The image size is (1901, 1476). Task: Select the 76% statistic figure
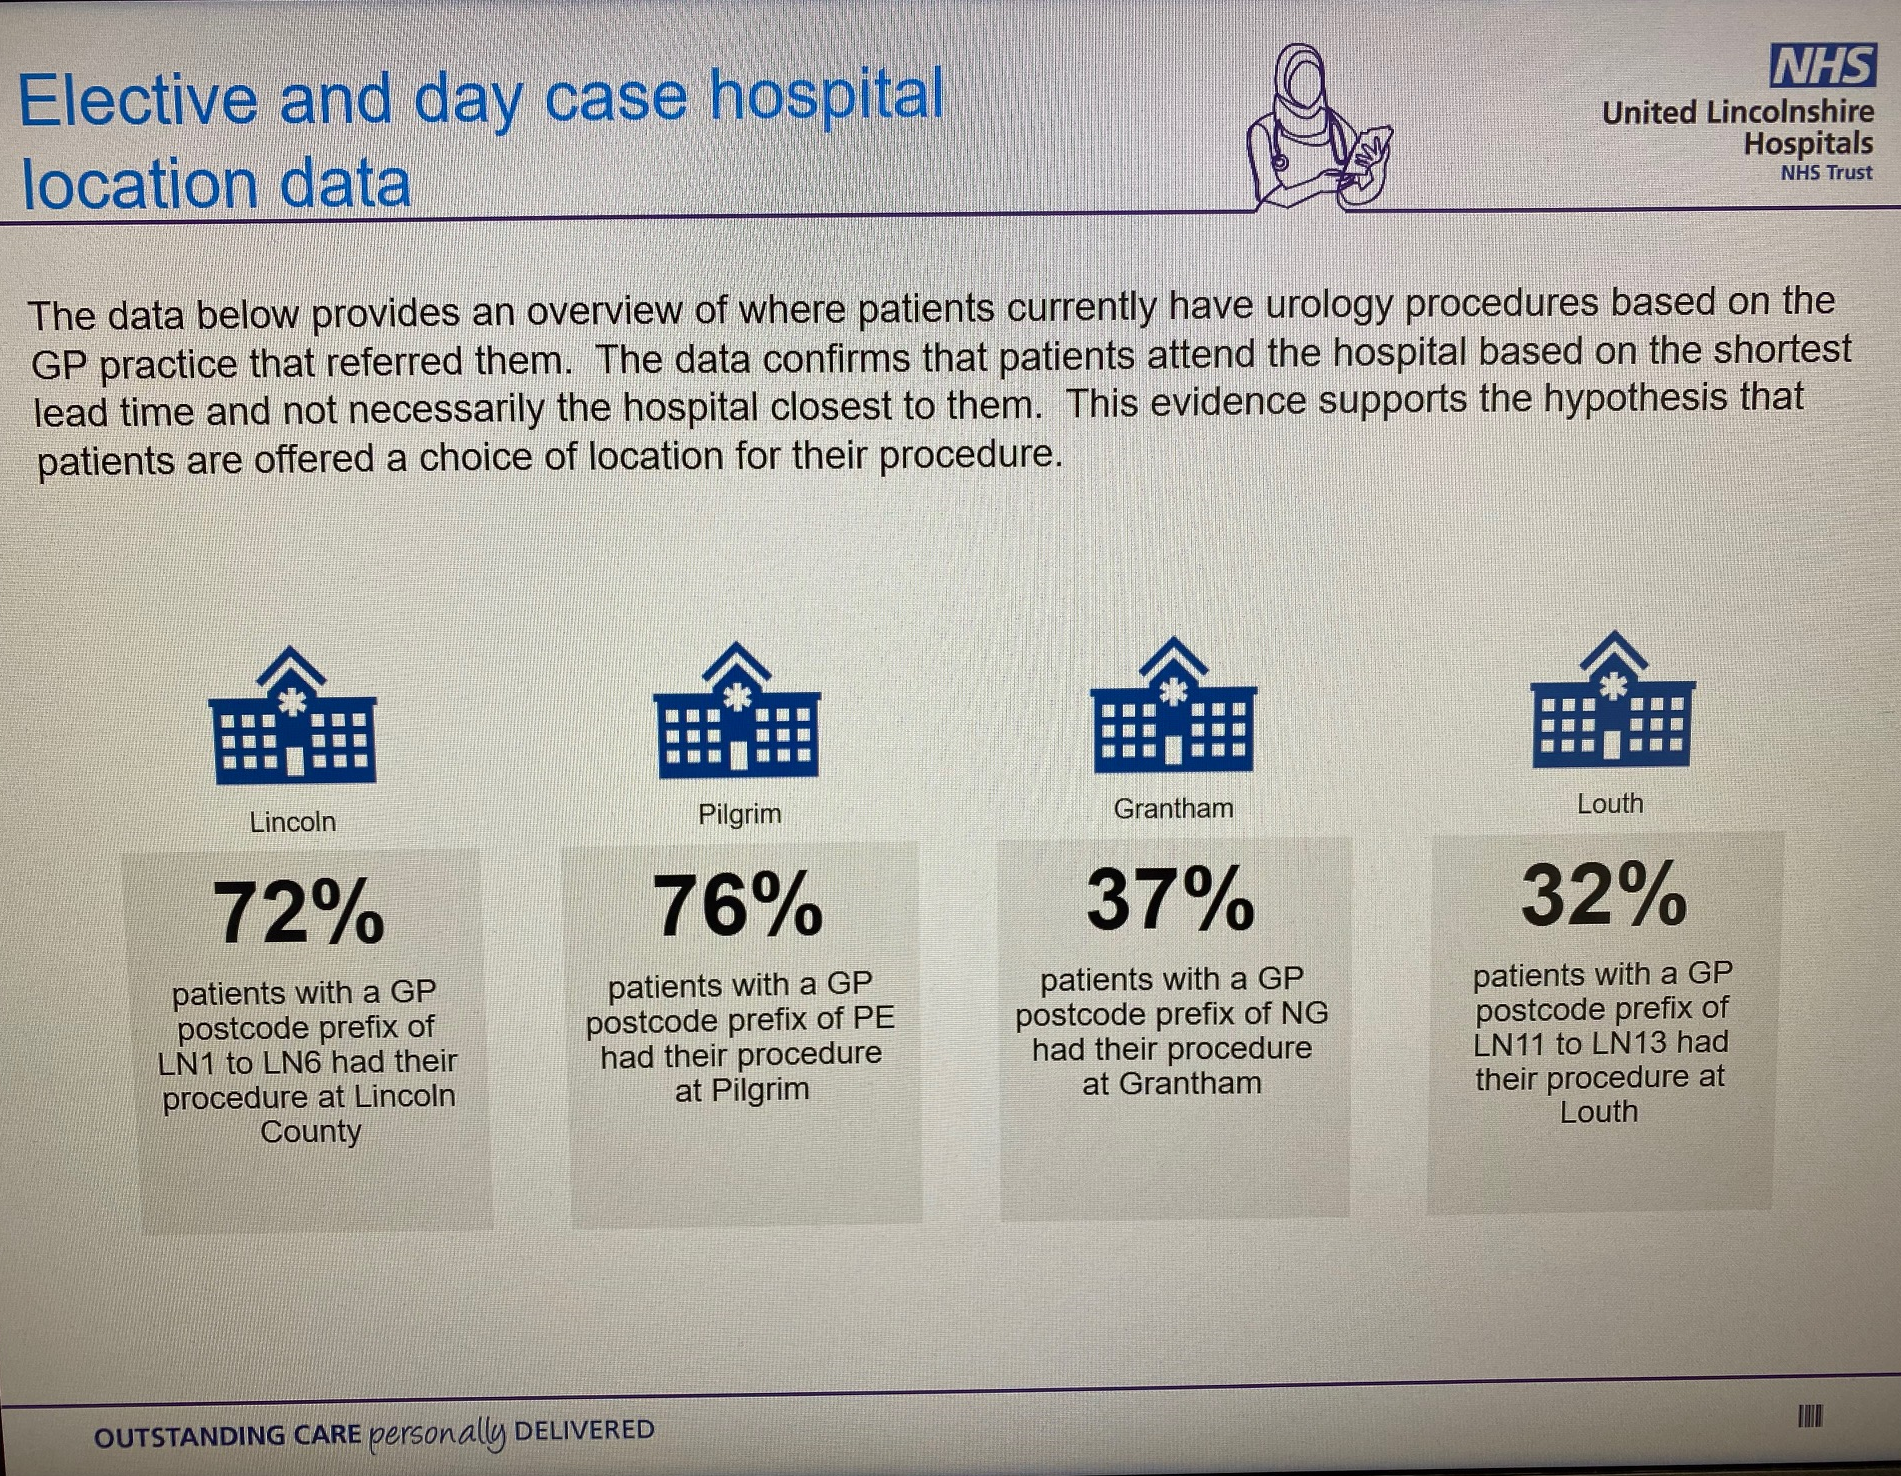[738, 904]
